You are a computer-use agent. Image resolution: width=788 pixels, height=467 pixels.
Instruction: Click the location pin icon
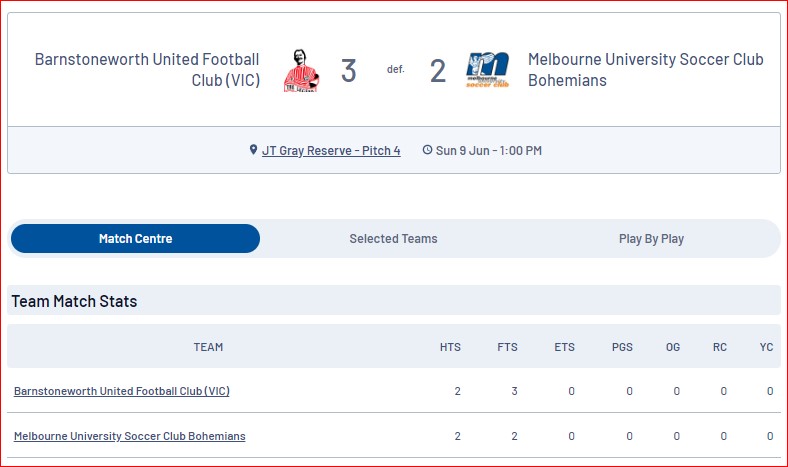point(253,150)
